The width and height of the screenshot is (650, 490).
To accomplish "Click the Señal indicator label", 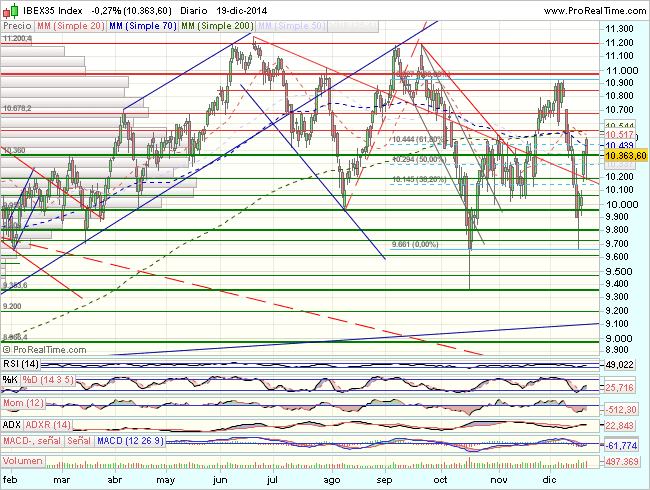I will [x=79, y=441].
